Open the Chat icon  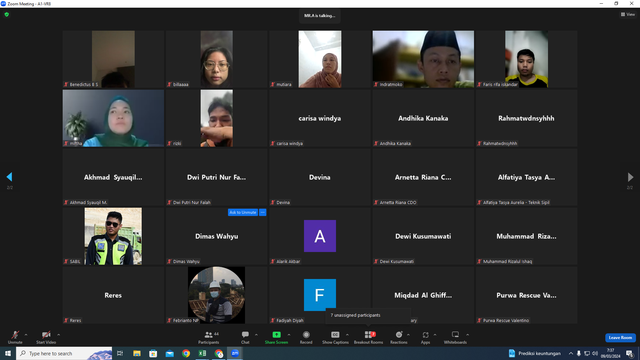pos(245,335)
